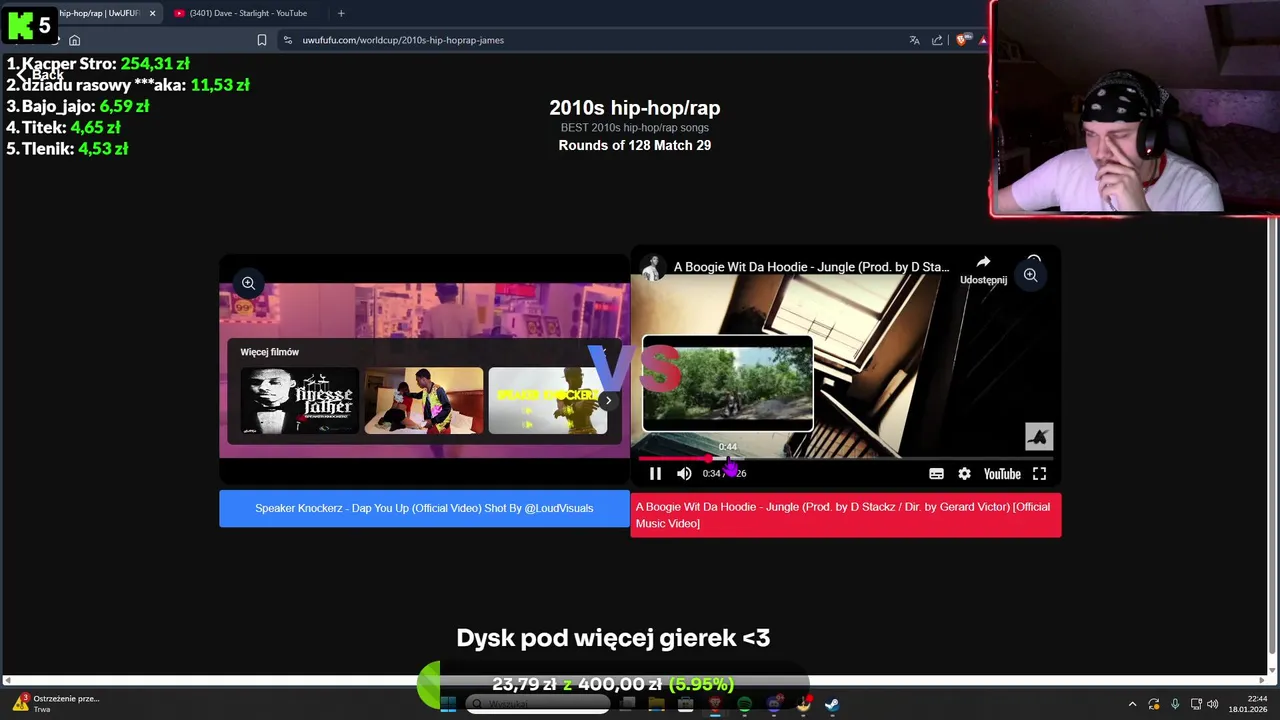Vote for Speaker Knockerz - Dap You Up
The image size is (1280, 720).
(x=424, y=508)
